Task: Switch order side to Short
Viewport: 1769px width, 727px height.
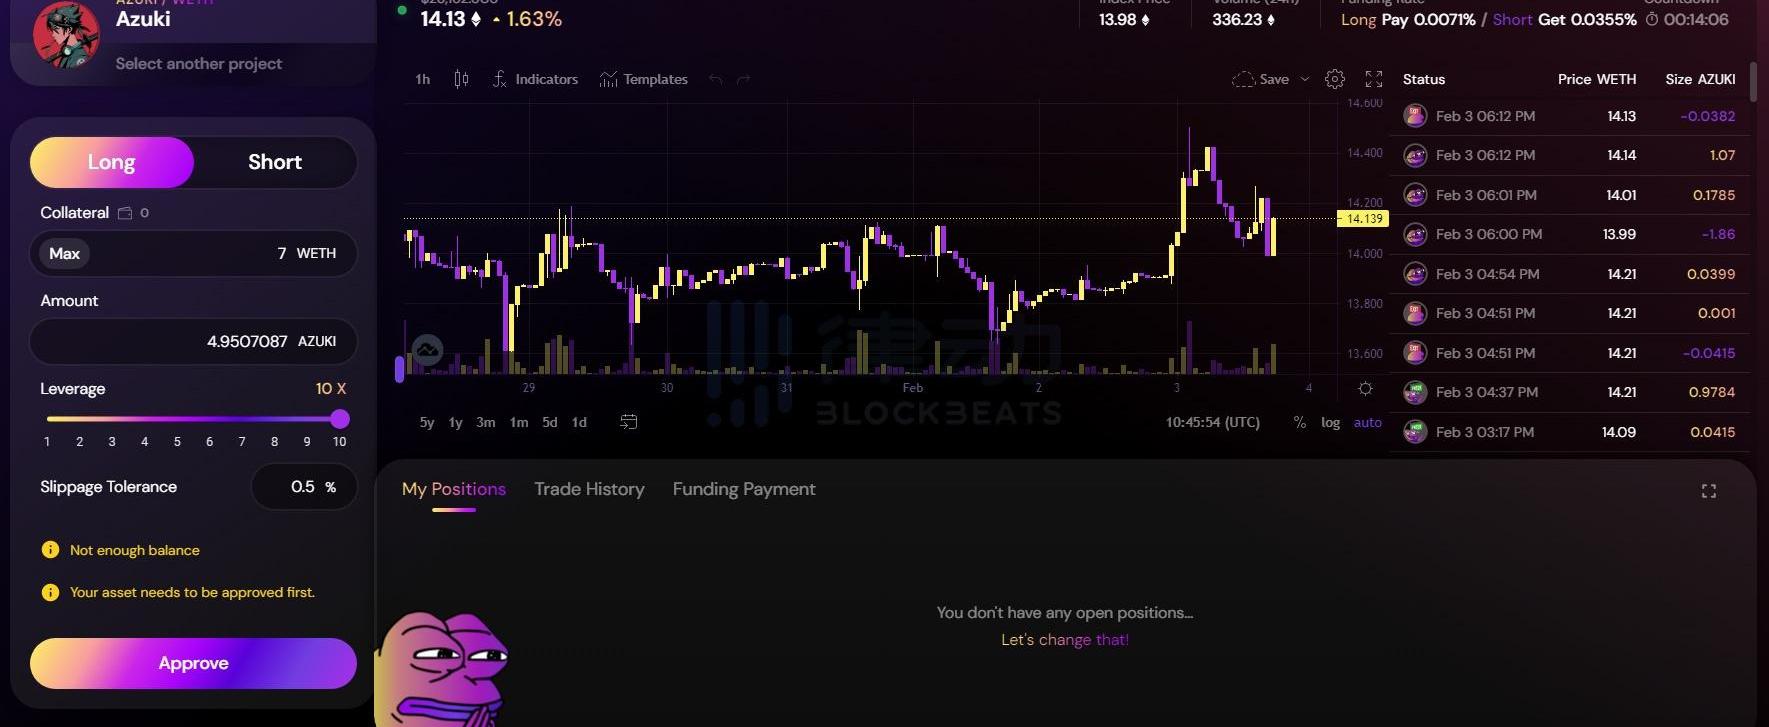Action: click(274, 162)
